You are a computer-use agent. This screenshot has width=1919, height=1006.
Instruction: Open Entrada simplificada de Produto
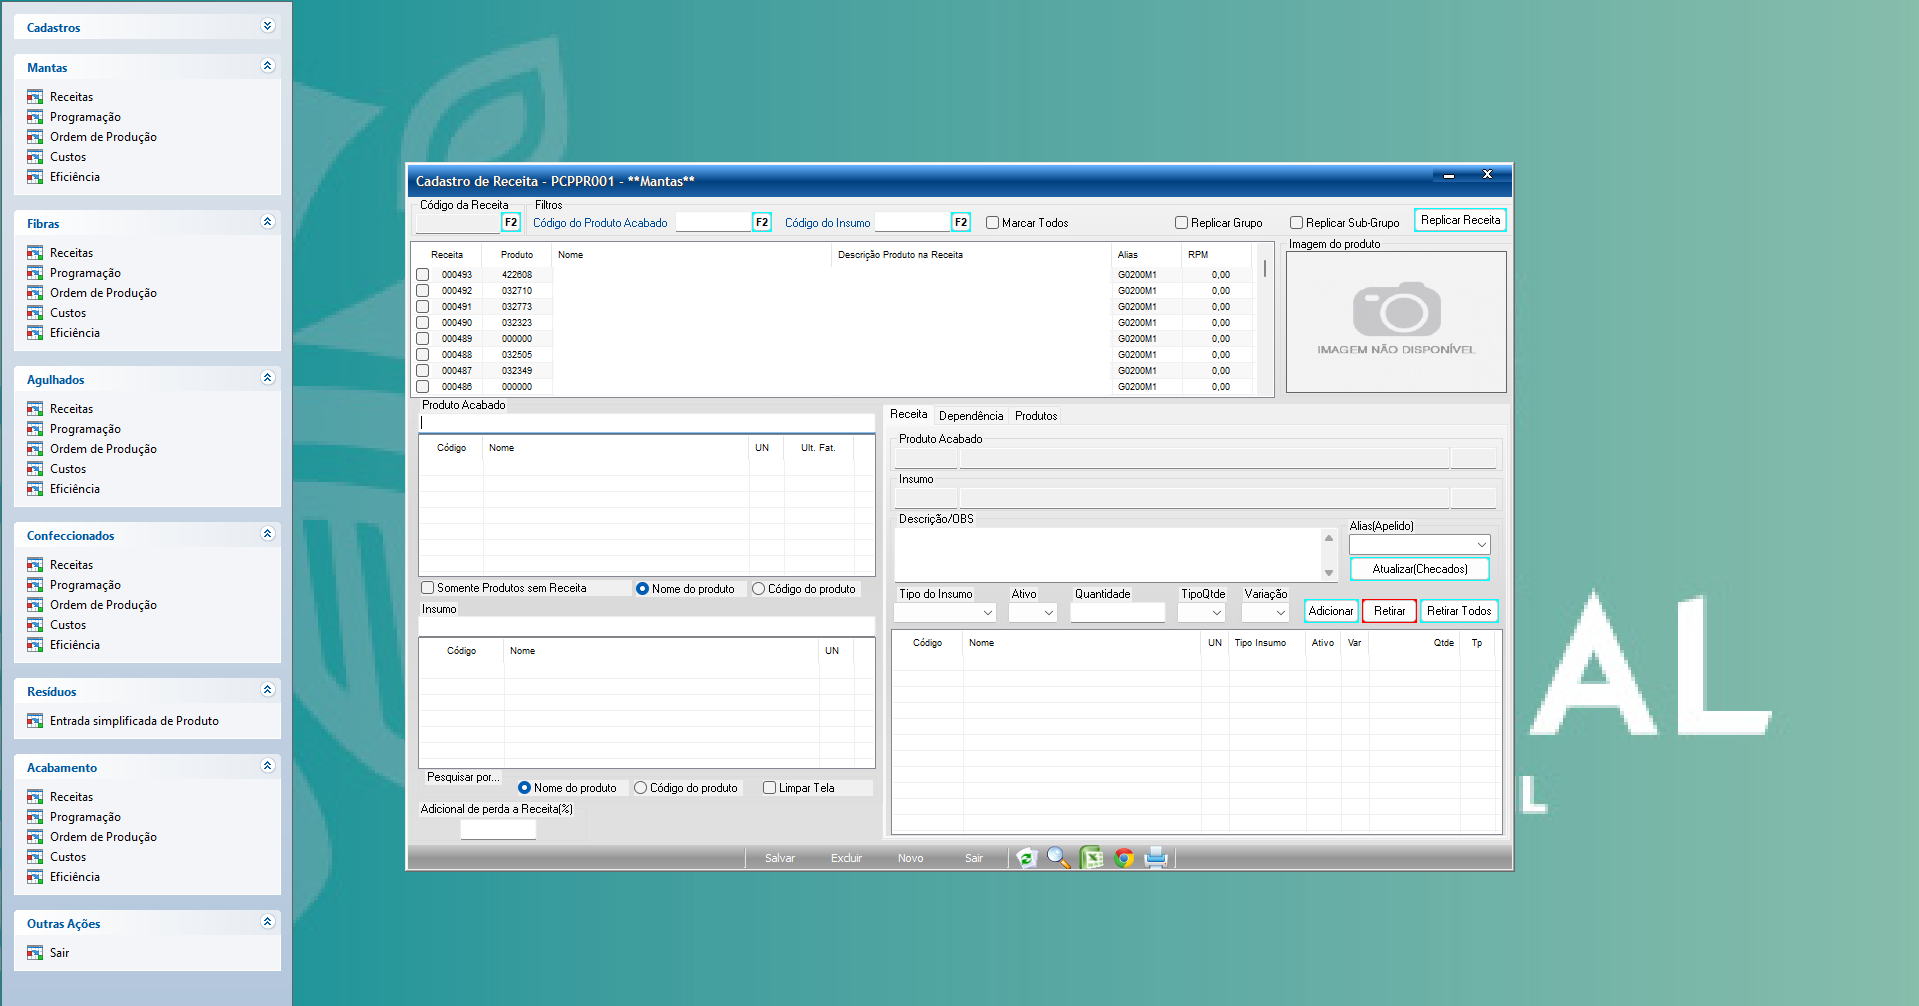tap(134, 721)
